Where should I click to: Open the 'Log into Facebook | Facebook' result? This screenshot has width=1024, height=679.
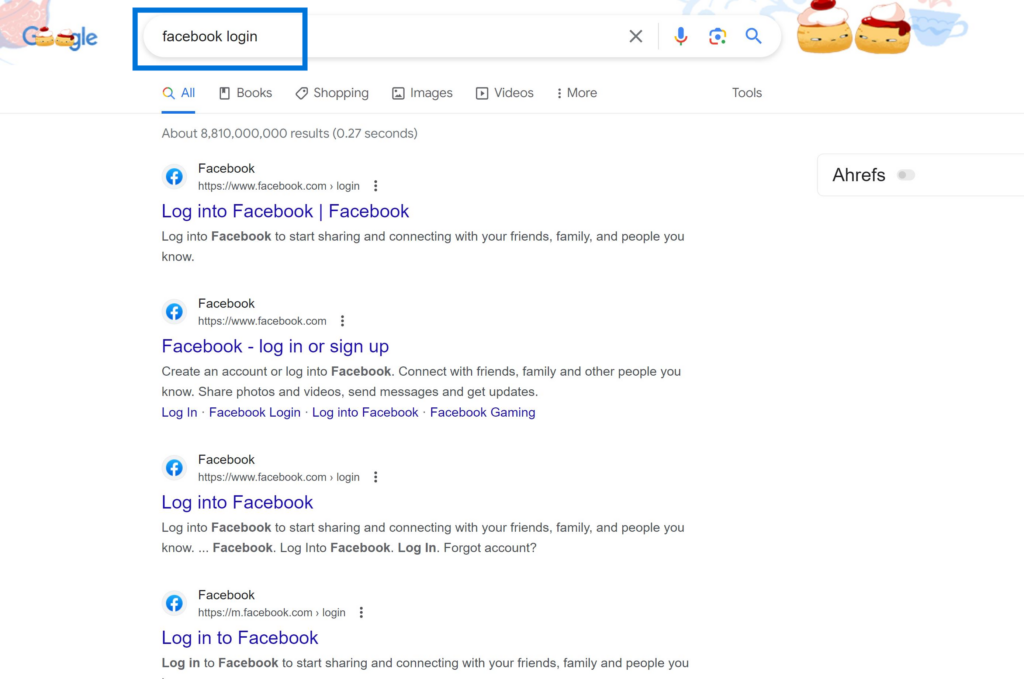pyautogui.click(x=285, y=211)
